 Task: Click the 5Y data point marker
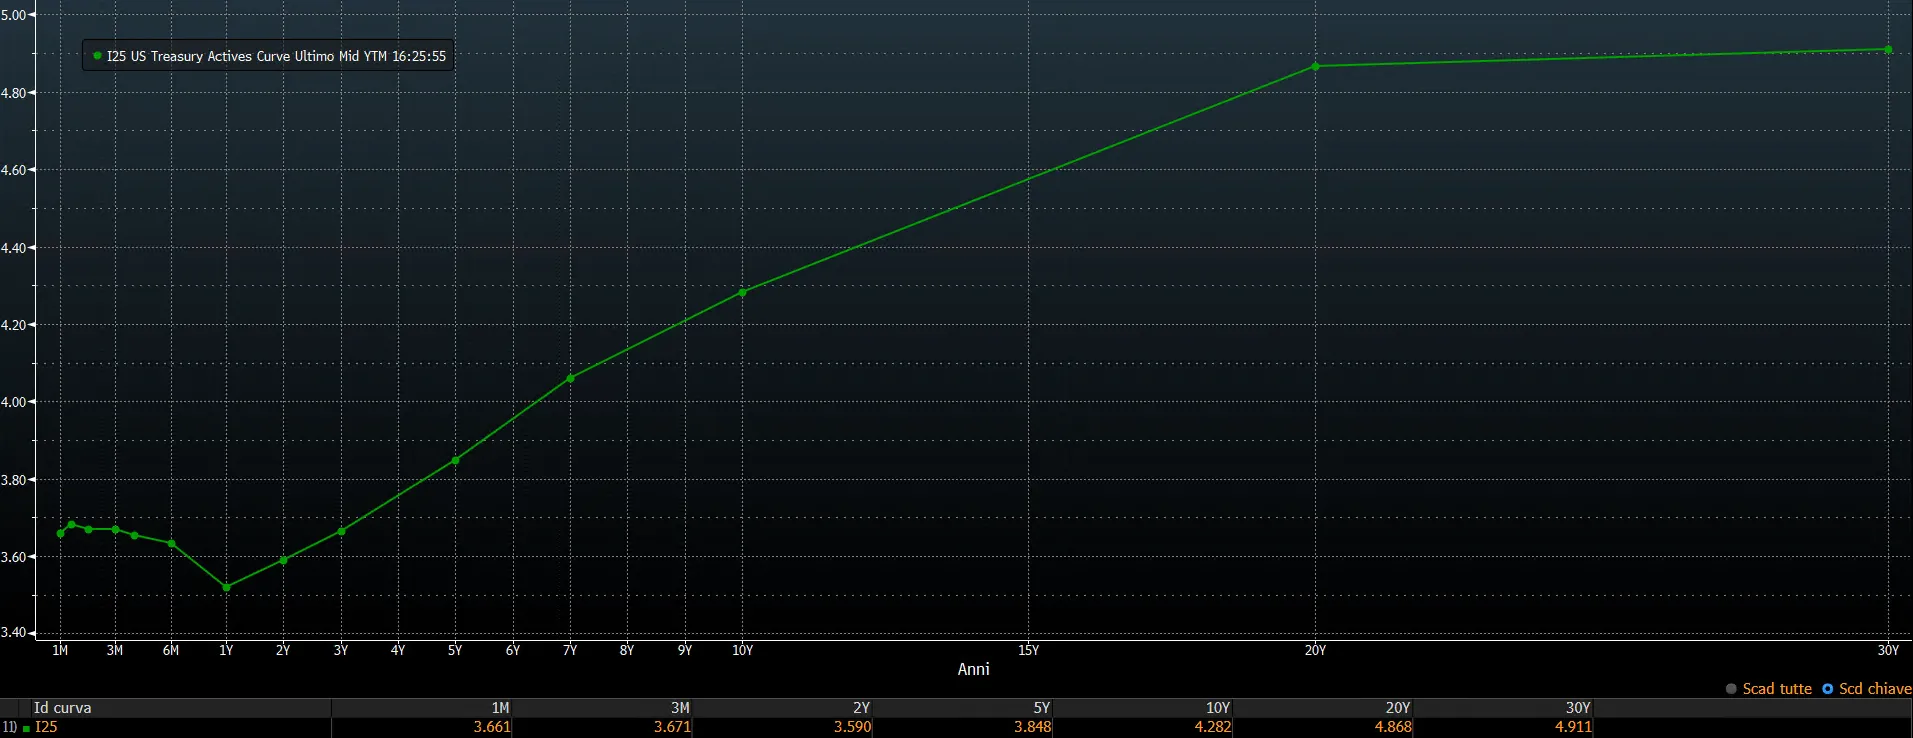click(x=455, y=461)
